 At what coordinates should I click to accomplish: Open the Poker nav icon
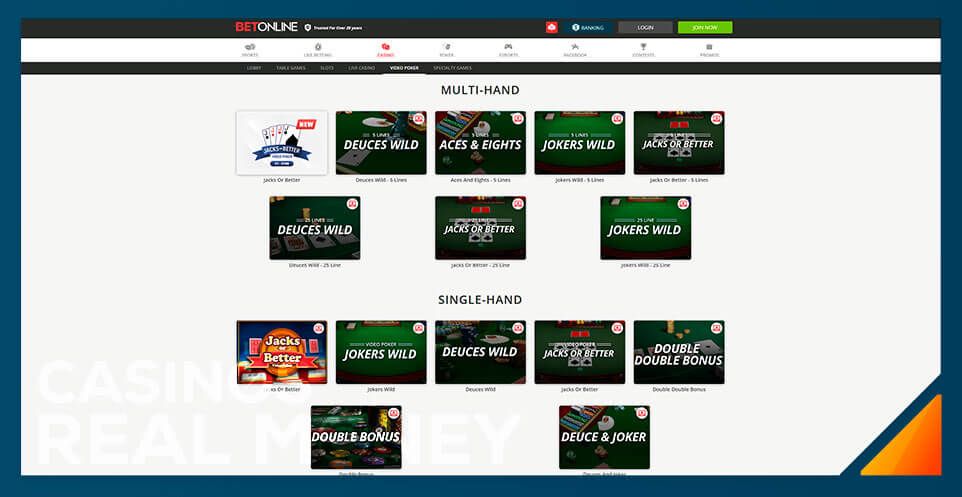click(446, 47)
